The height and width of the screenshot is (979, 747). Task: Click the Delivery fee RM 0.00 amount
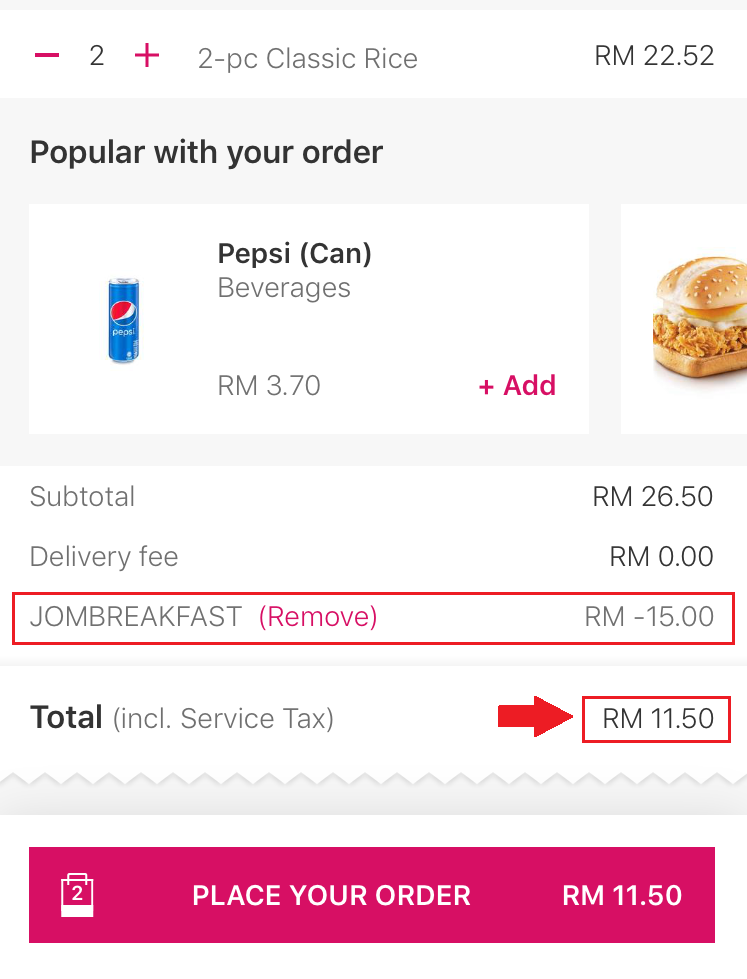[x=661, y=557]
